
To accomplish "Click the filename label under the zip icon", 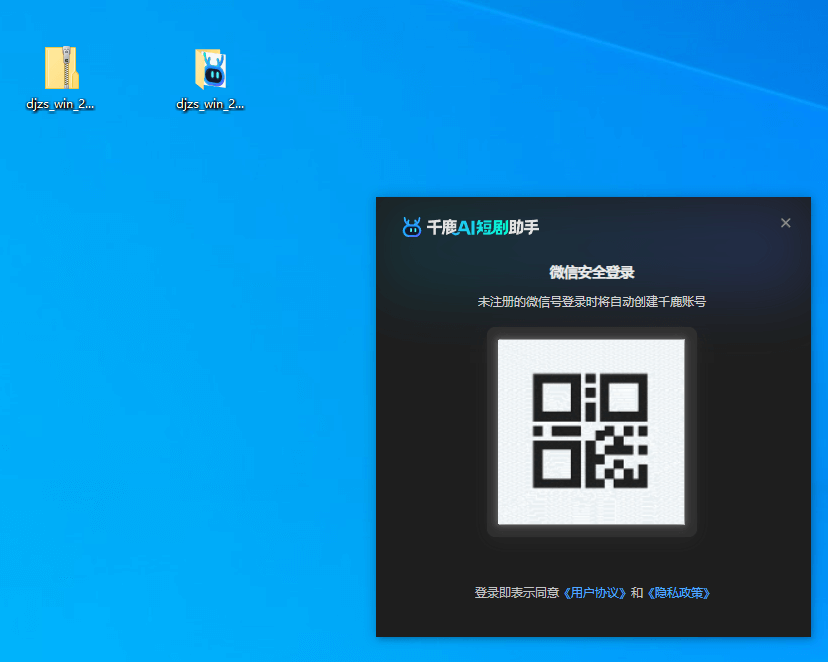I will pyautogui.click(x=61, y=104).
